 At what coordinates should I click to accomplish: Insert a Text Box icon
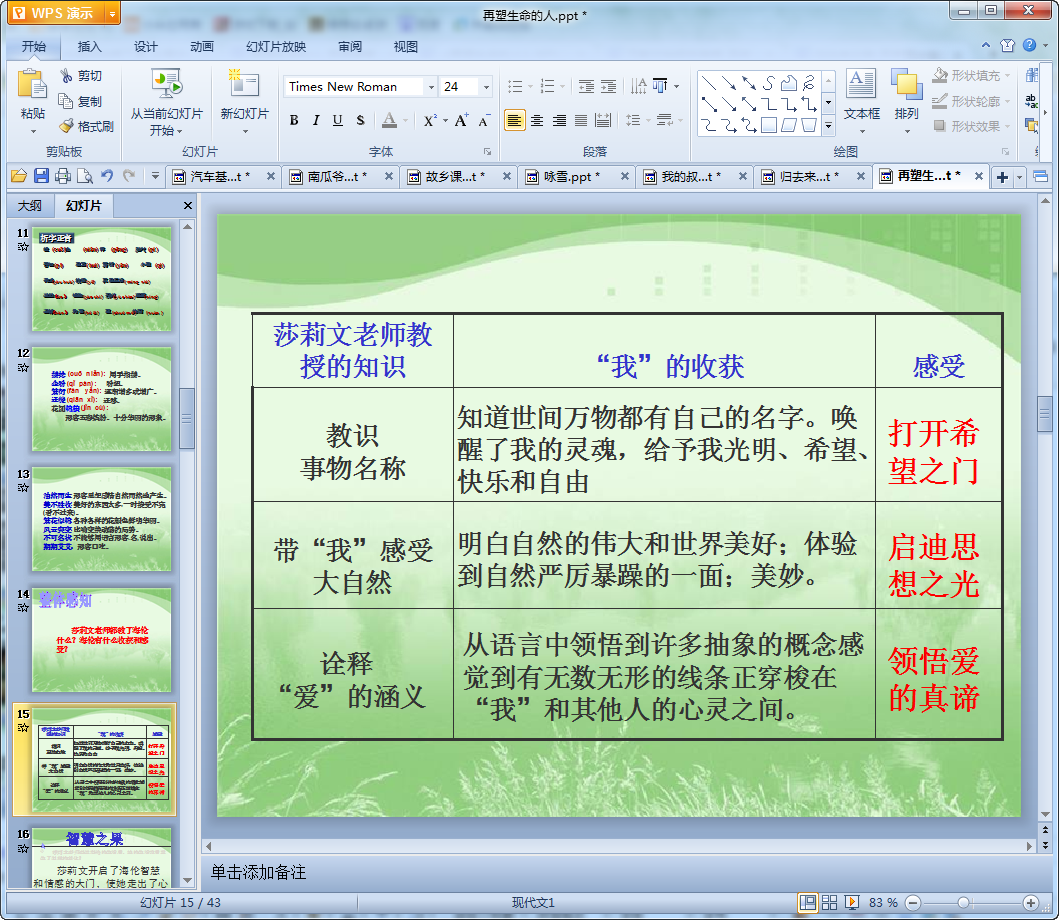pos(861,84)
